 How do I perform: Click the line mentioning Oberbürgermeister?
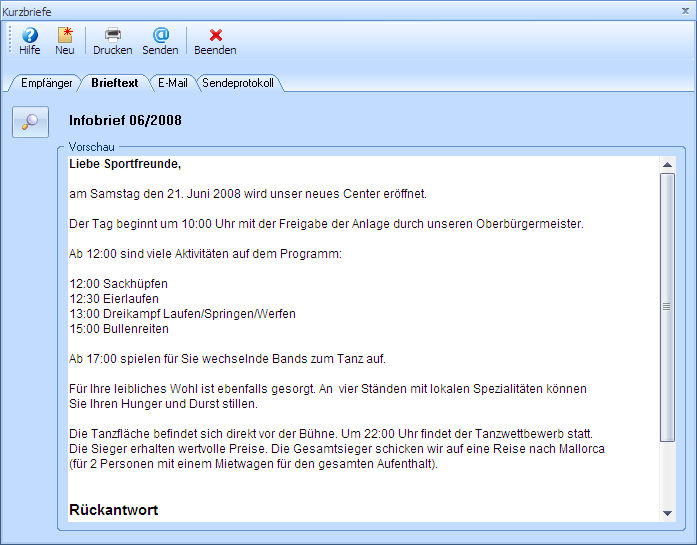point(326,224)
